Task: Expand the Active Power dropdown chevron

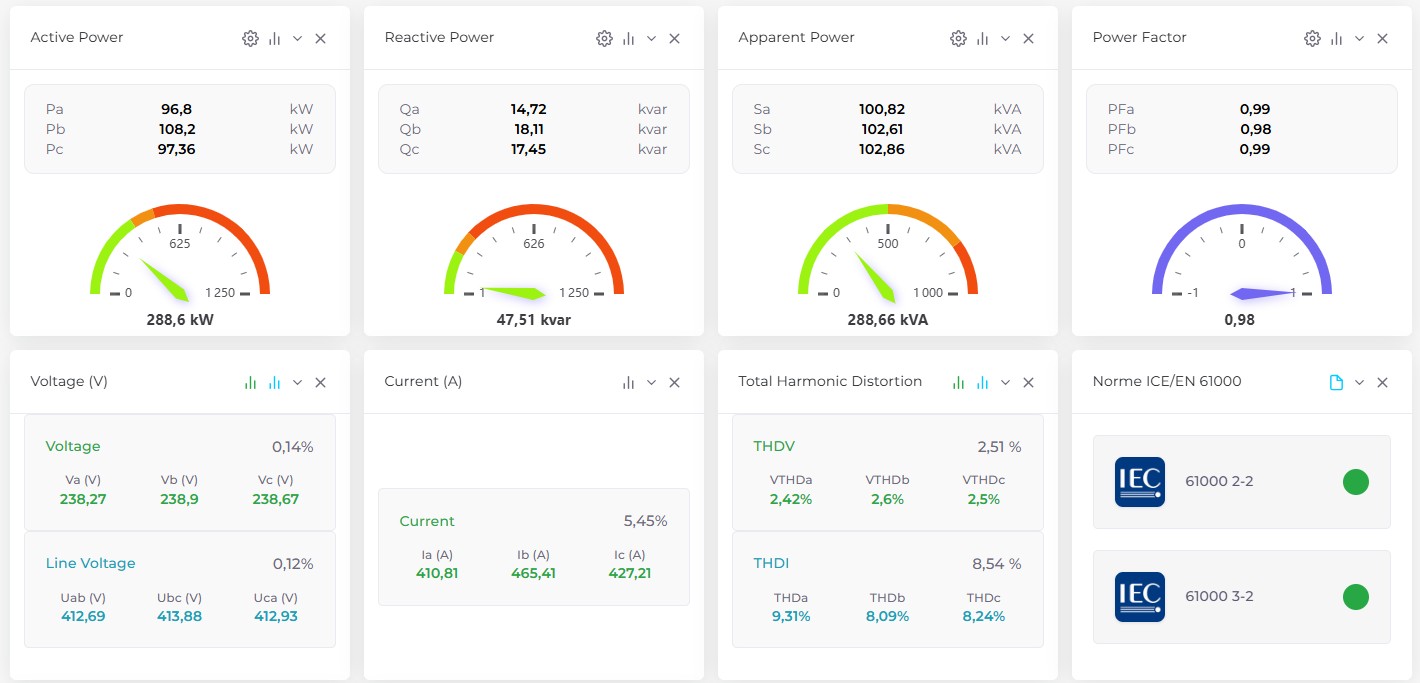Action: (297, 38)
